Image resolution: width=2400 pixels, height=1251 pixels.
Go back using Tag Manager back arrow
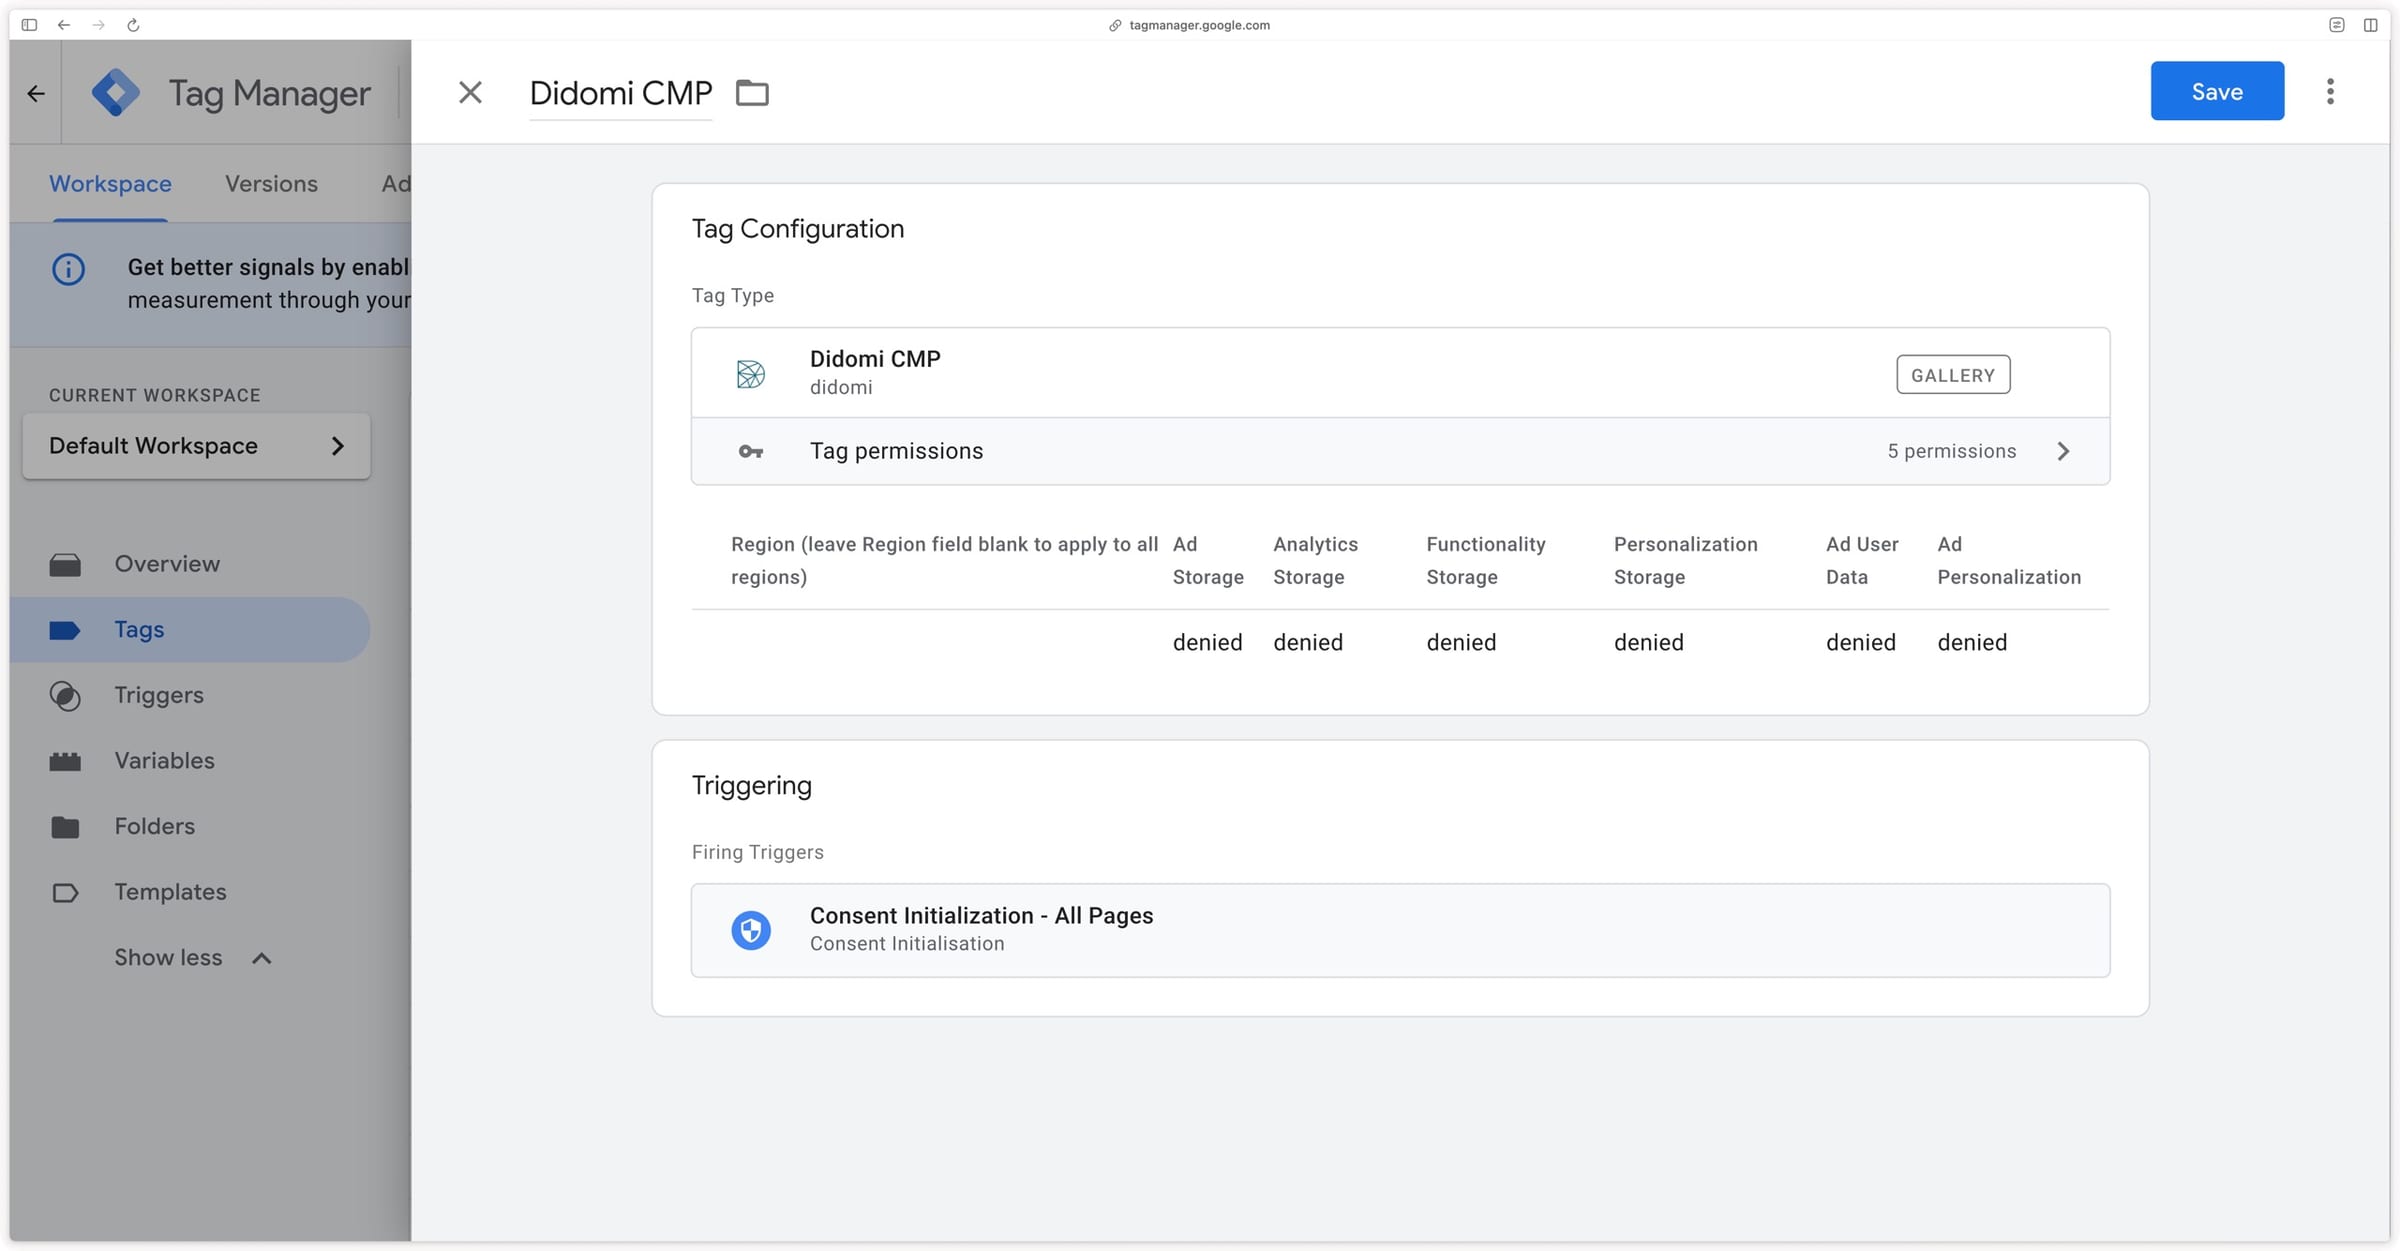pos(36,93)
